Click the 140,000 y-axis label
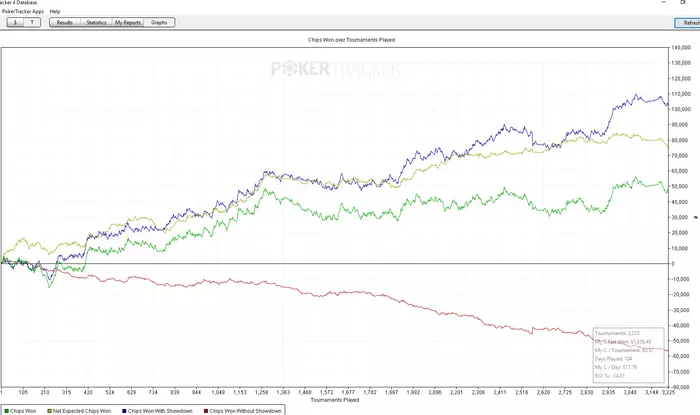Screen dimensions: 700x415 pos(681,47)
